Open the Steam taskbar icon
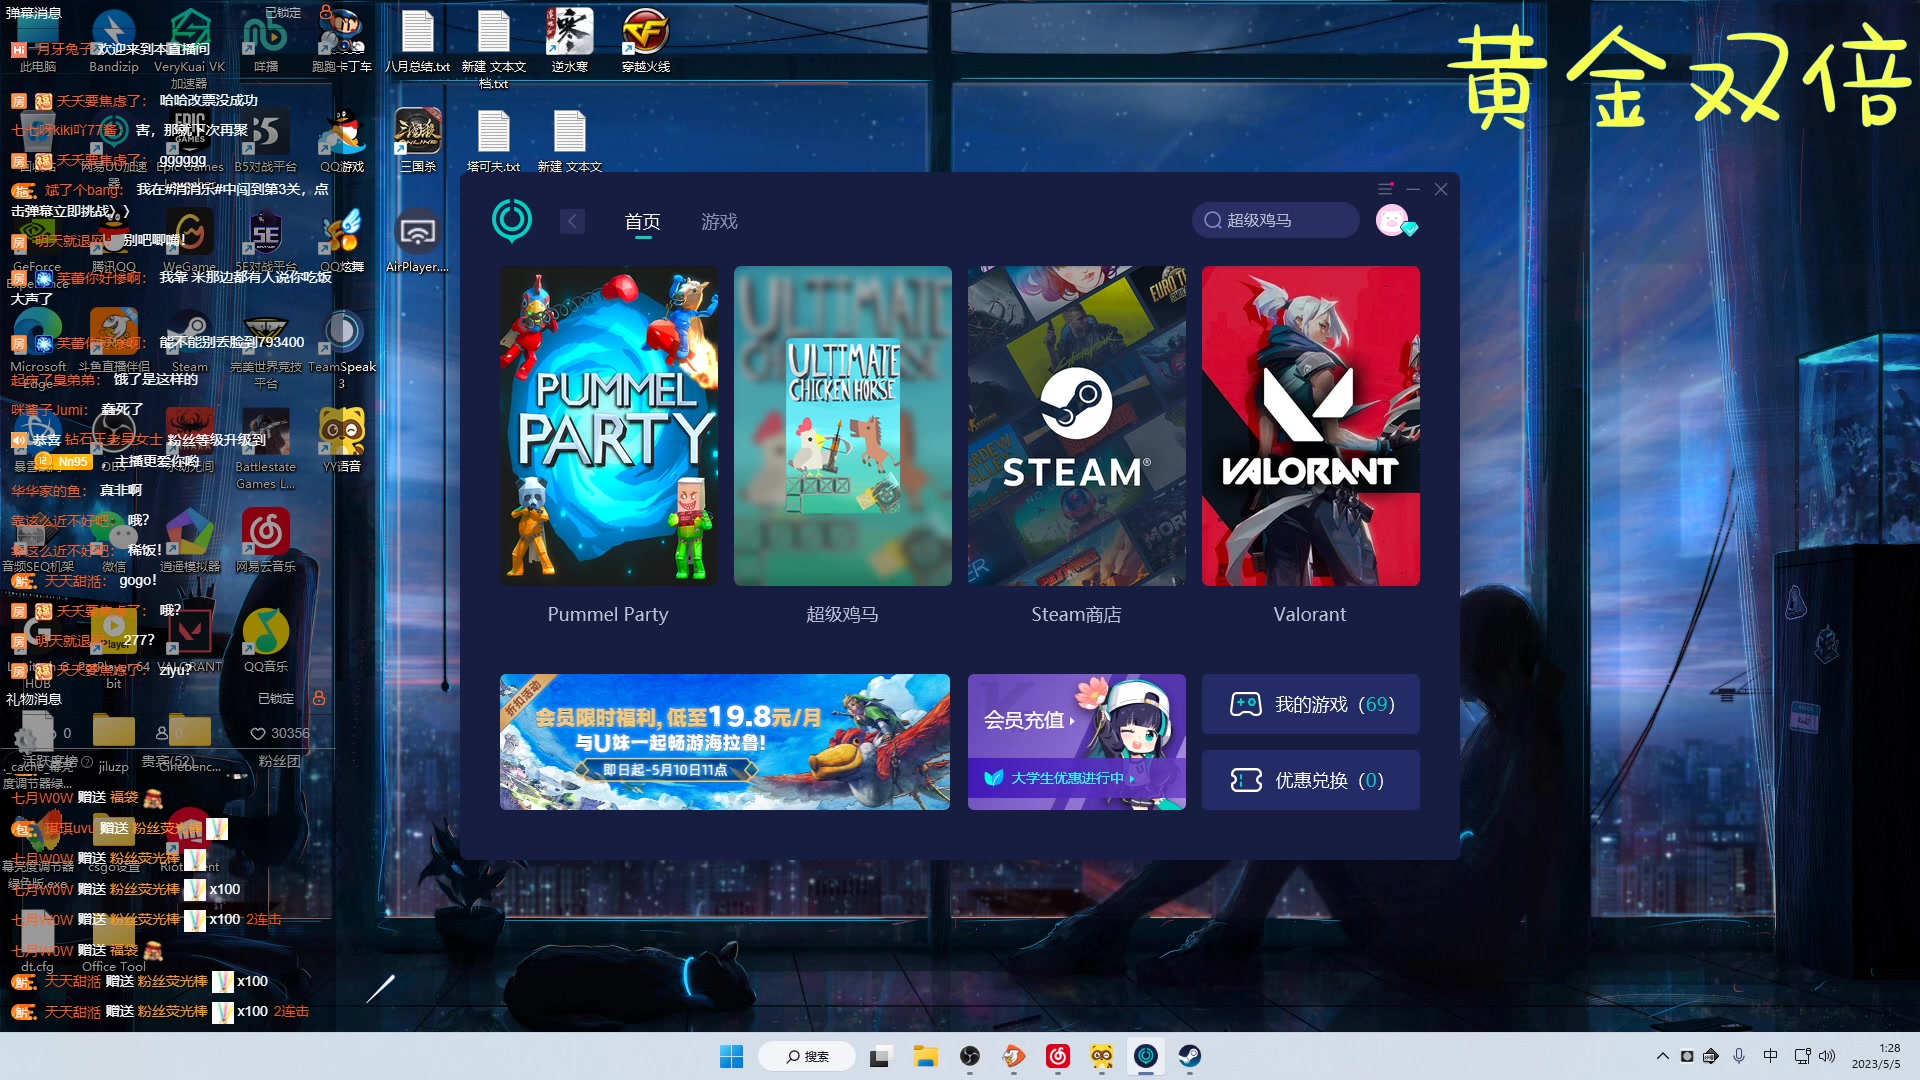 click(x=1189, y=1056)
